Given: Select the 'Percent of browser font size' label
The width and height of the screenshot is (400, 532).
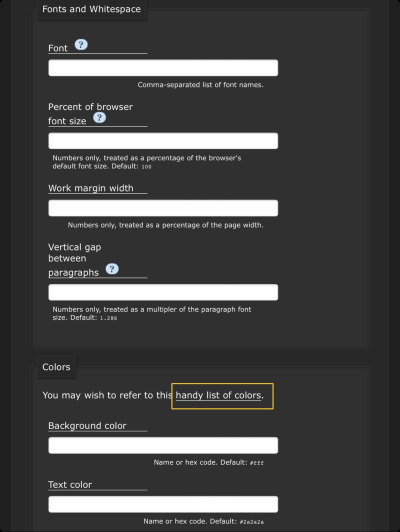Looking at the screenshot, I should (91, 114).
